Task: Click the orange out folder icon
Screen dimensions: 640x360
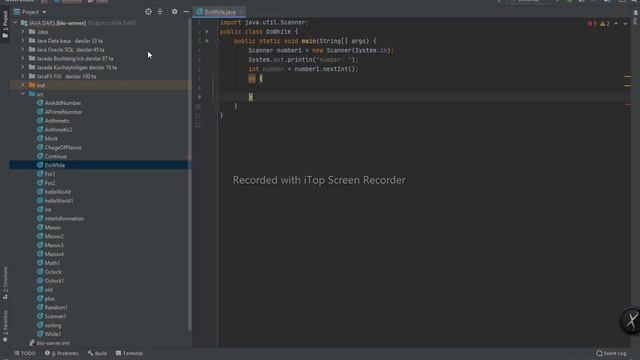Action: 32,85
